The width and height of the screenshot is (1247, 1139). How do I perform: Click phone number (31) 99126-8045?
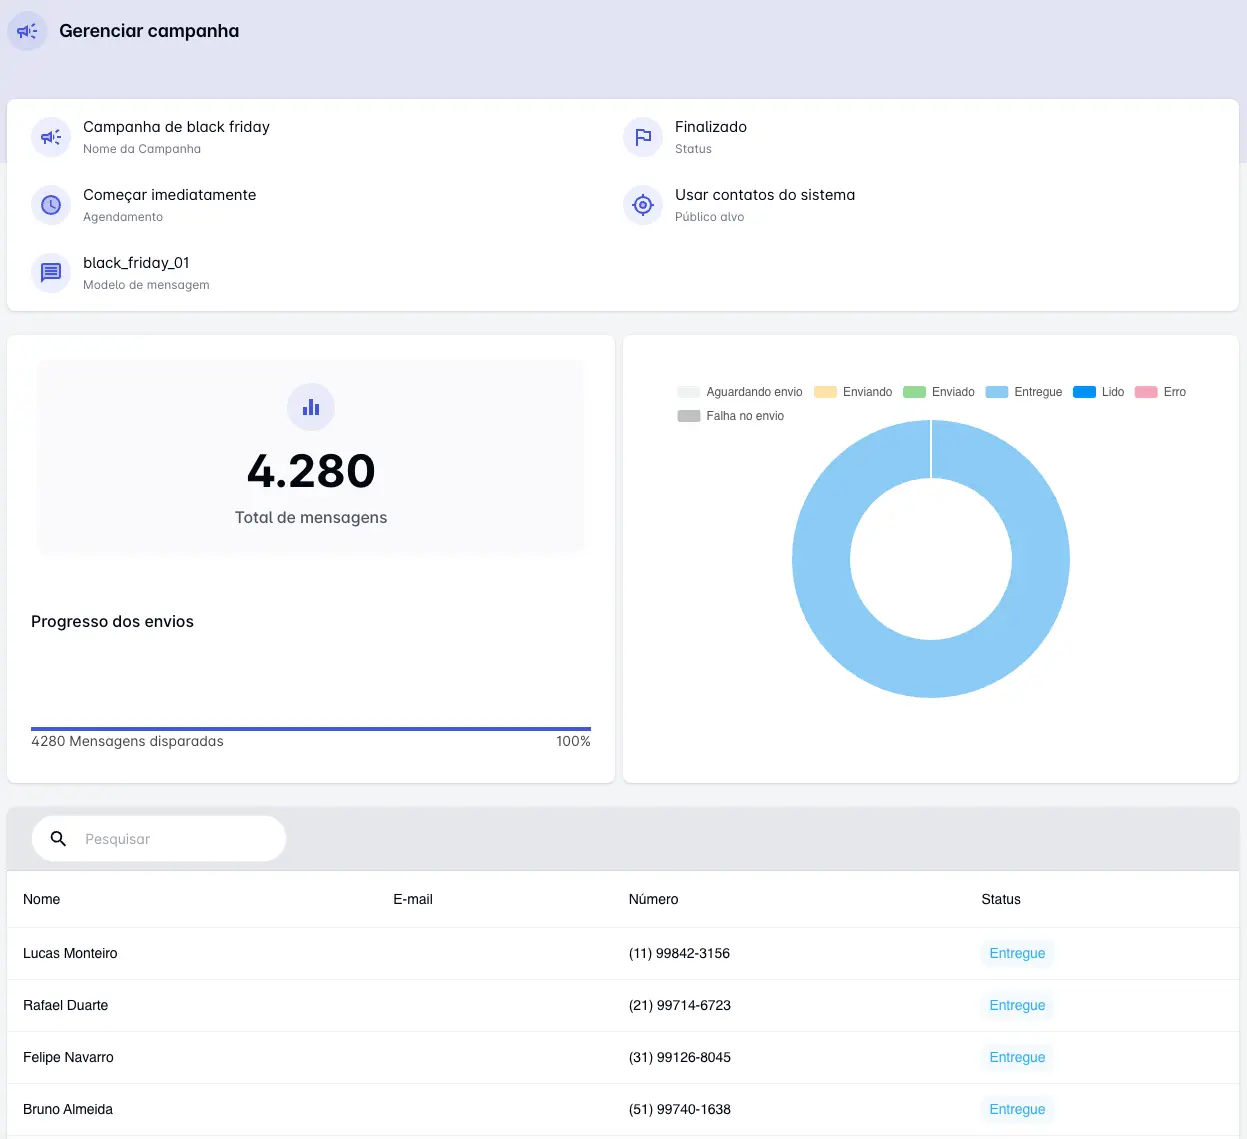click(x=680, y=1057)
